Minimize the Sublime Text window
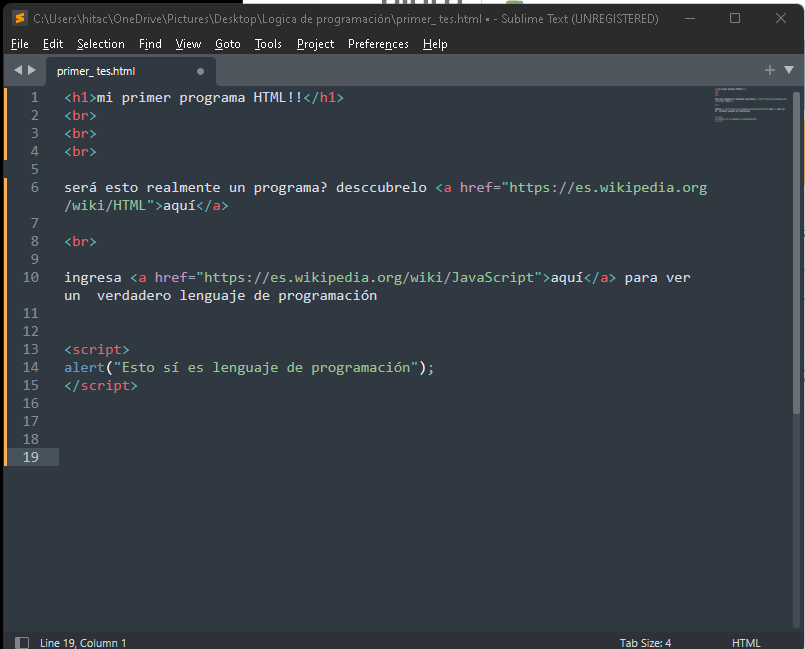 690,18
